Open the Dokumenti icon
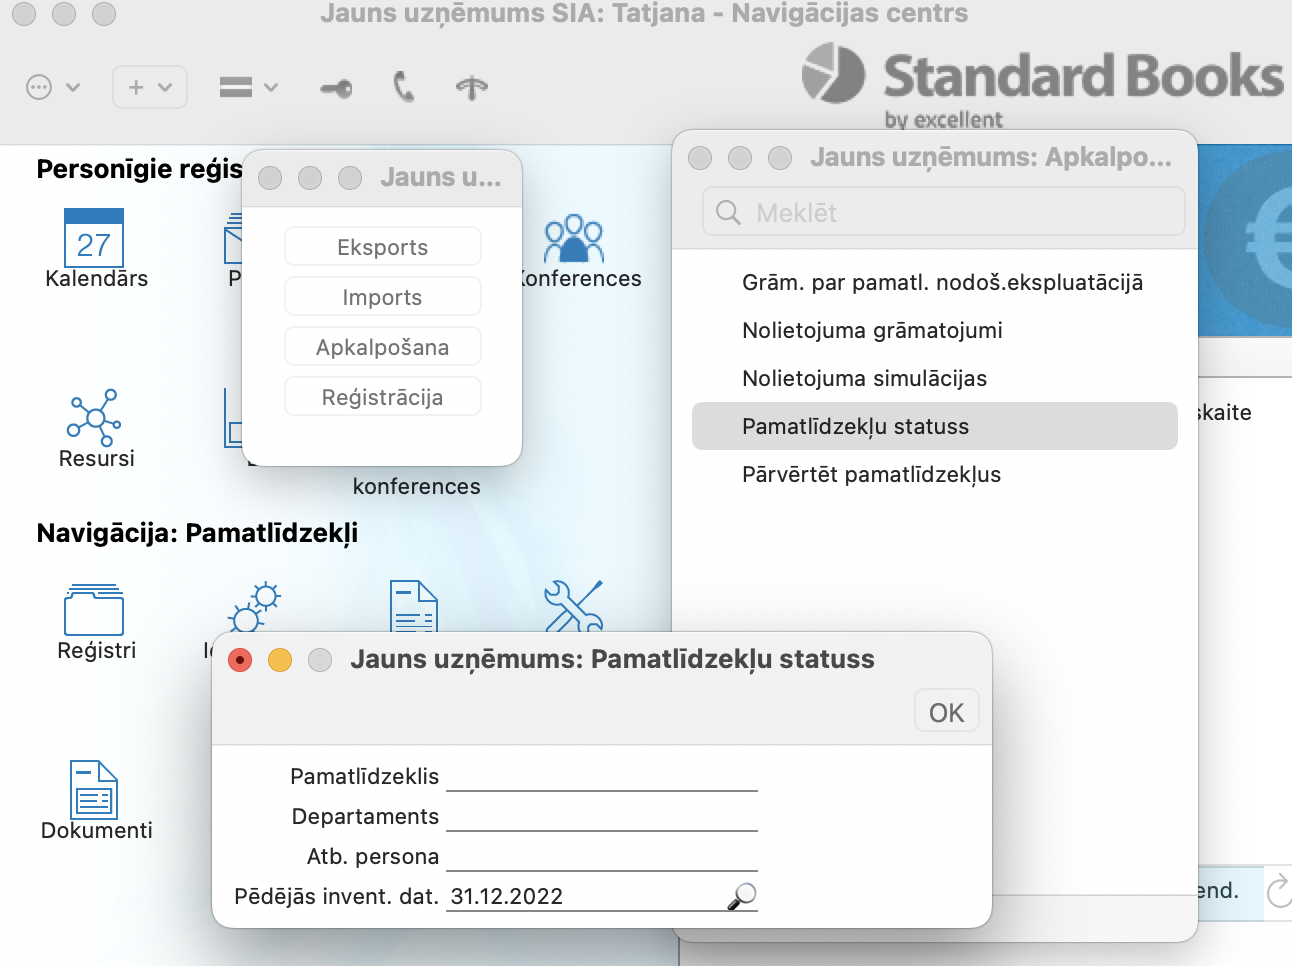 [x=94, y=790]
